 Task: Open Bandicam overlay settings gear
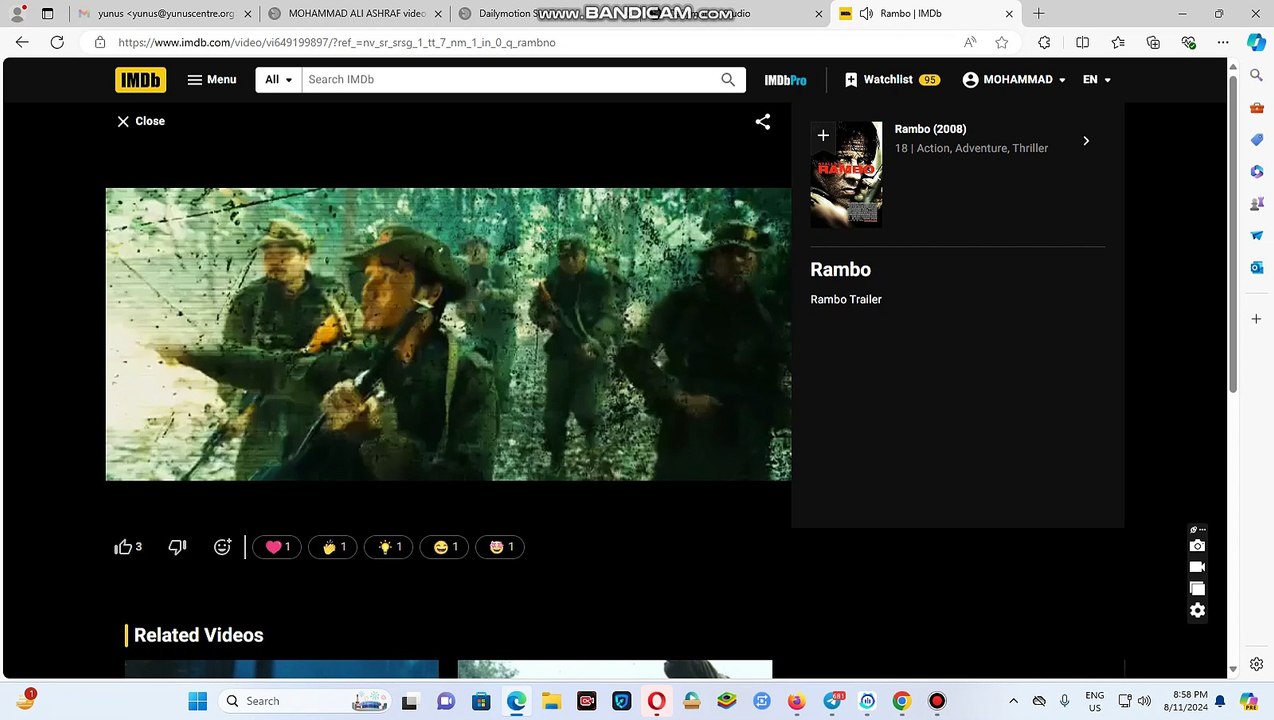pyautogui.click(x=1197, y=611)
